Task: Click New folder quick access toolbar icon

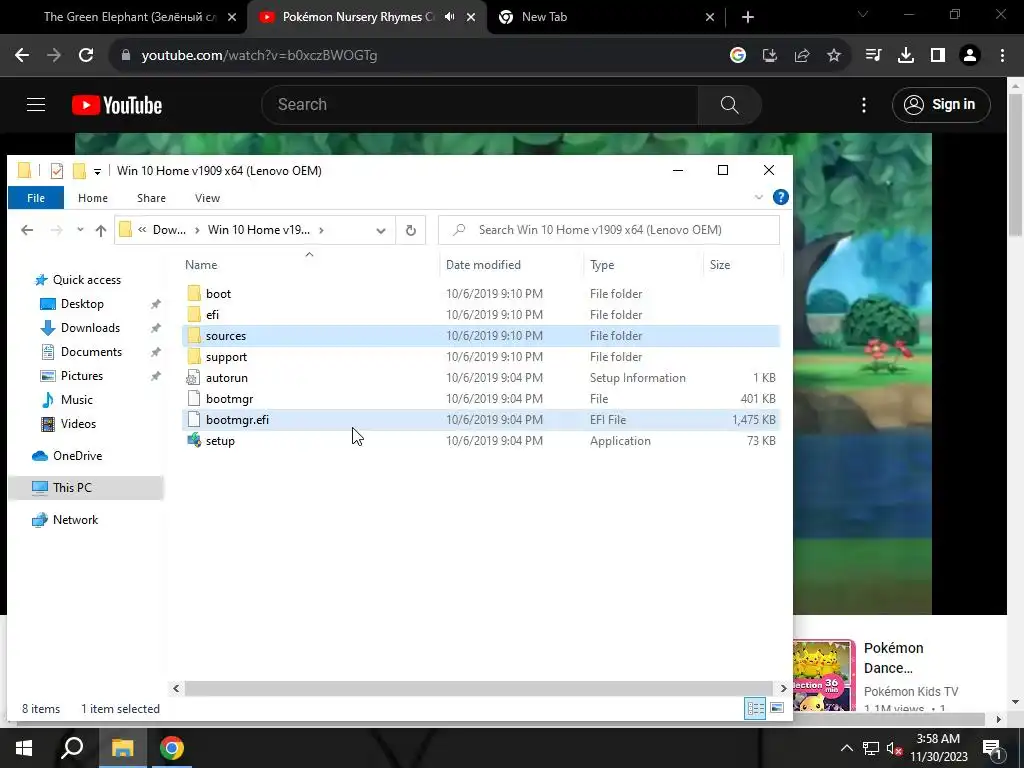Action: [79, 171]
